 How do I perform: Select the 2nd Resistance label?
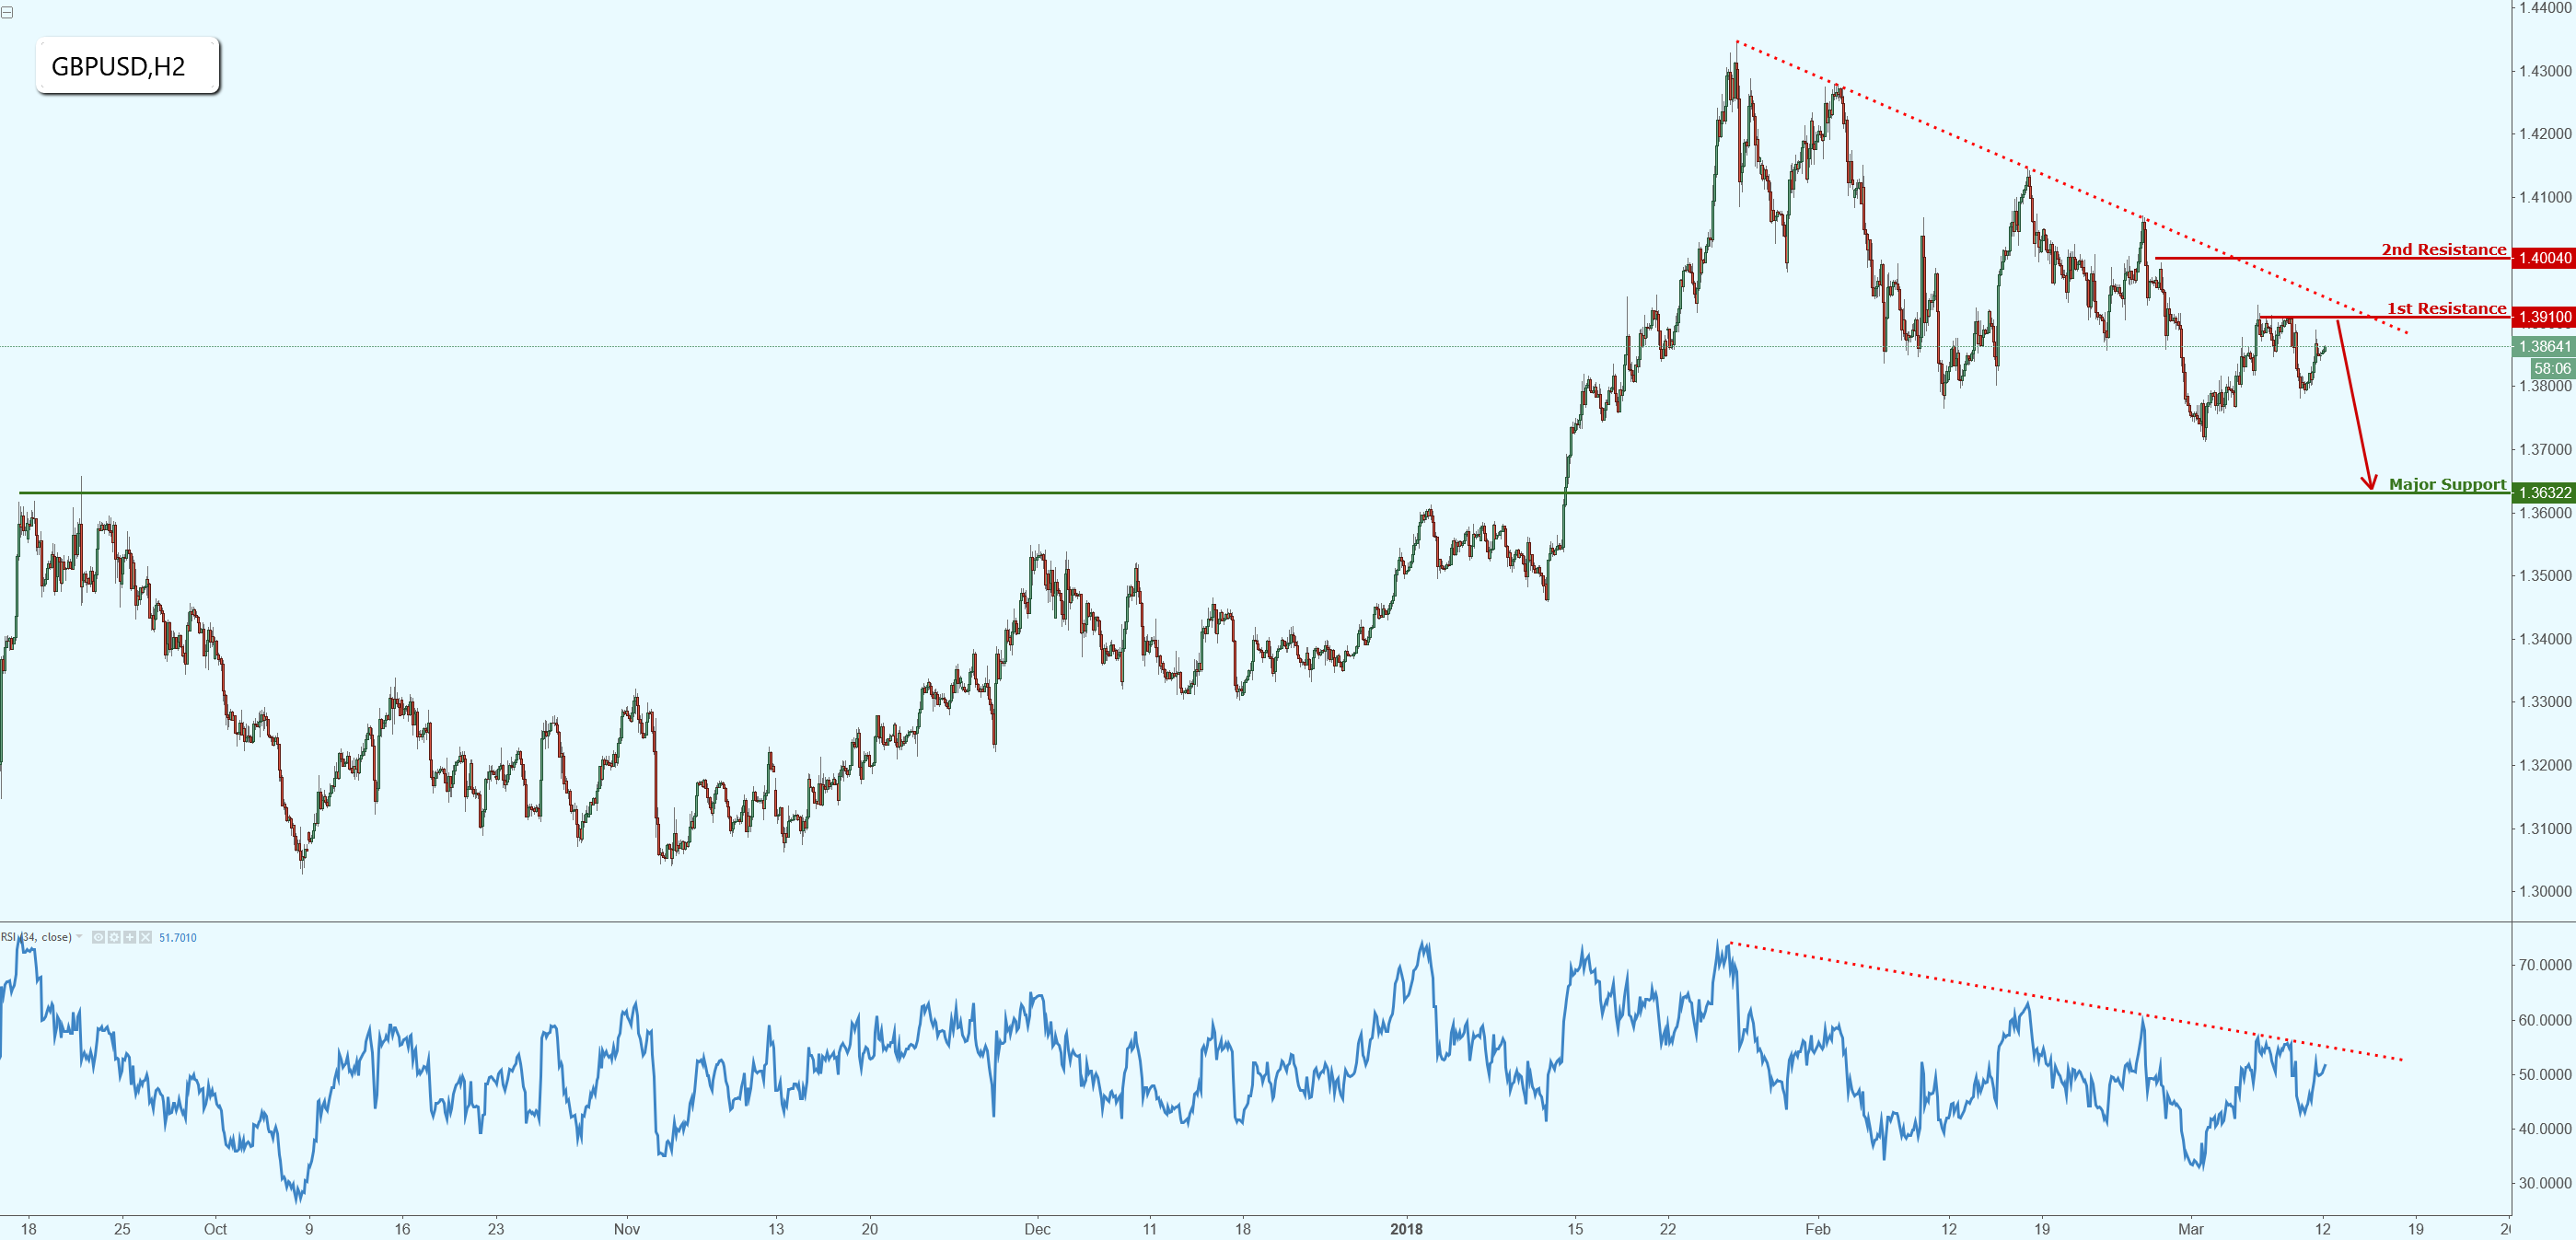point(2443,250)
